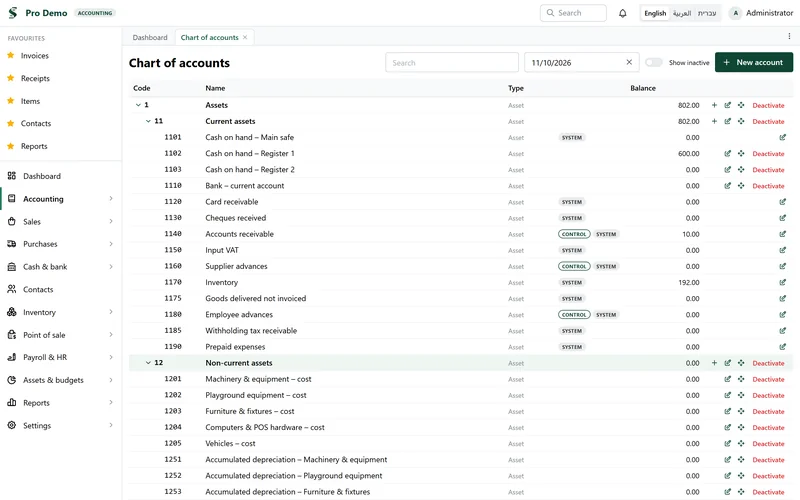Viewport: 800px width, 500px height.
Task: Open the notifications bell
Action: point(622,13)
